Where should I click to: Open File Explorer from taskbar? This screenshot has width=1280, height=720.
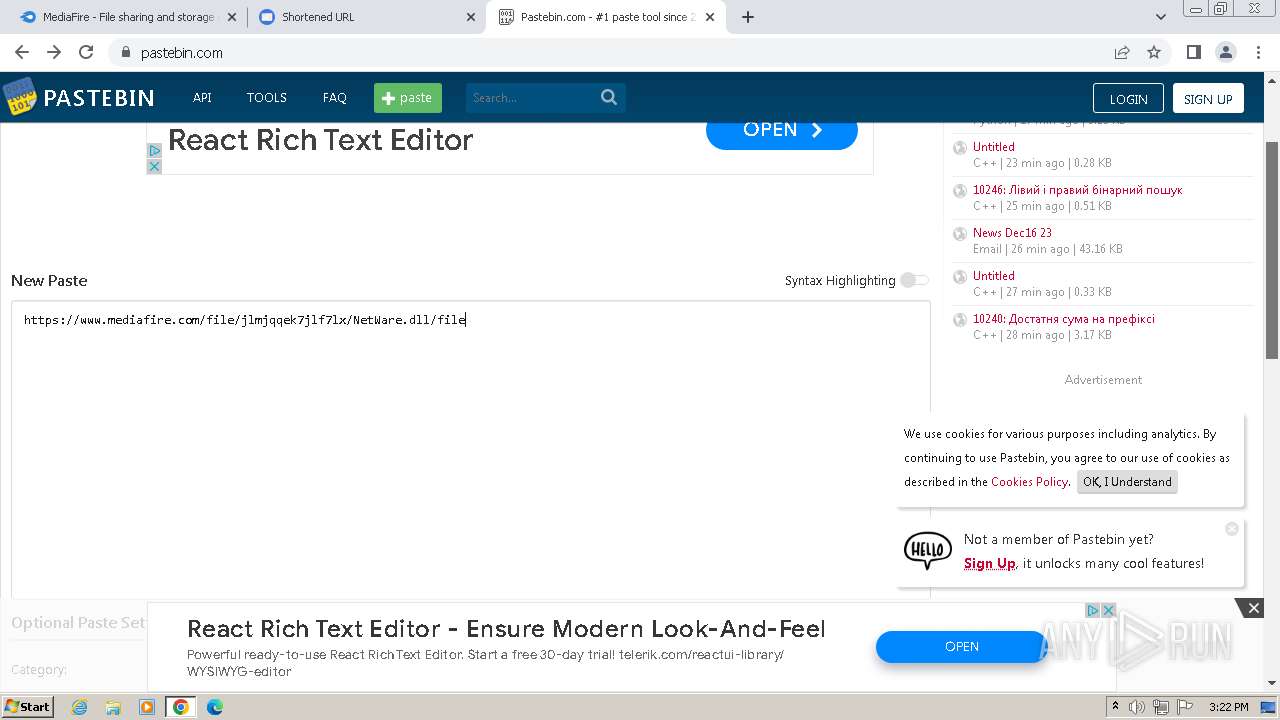tap(113, 707)
